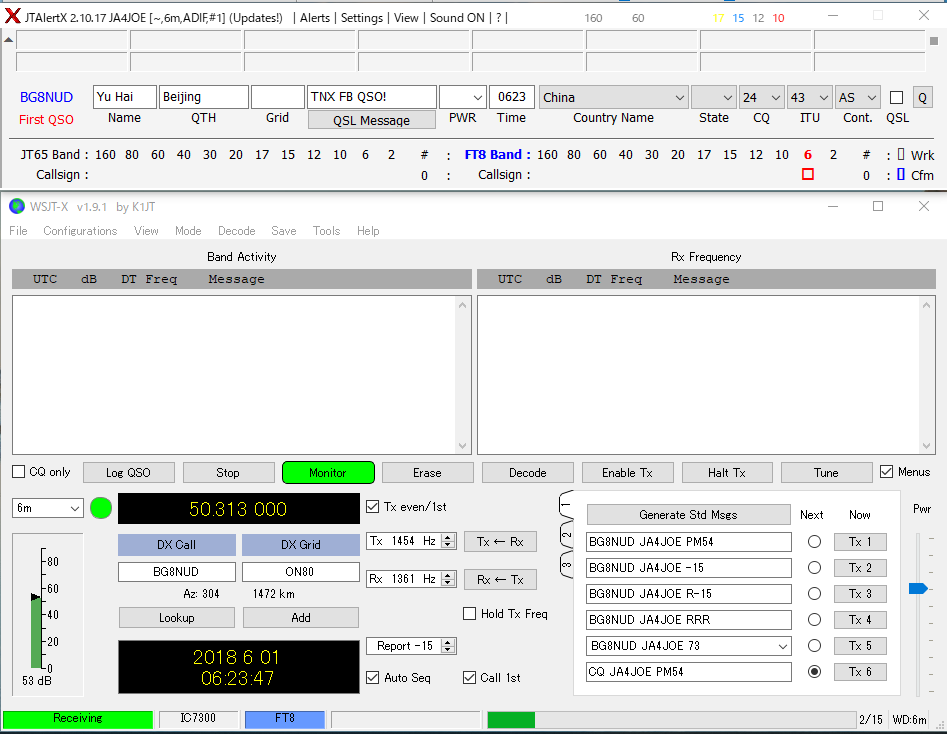
Task: Toggle the Call 1st checkbox
Action: point(469,678)
